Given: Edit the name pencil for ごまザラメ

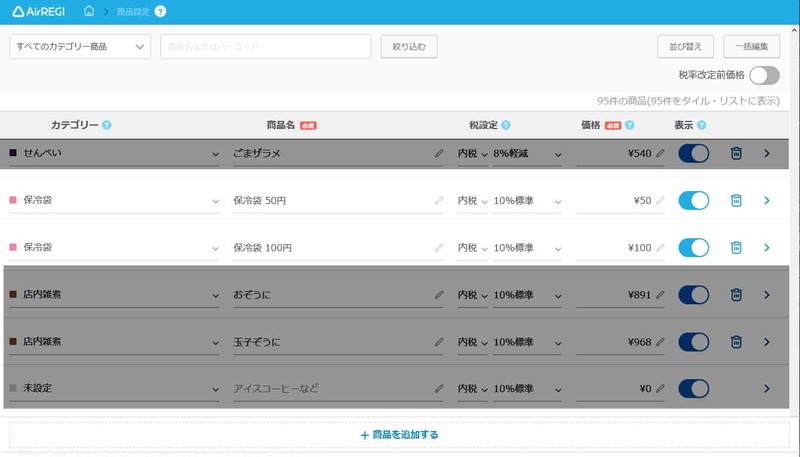Looking at the screenshot, I should (x=439, y=153).
